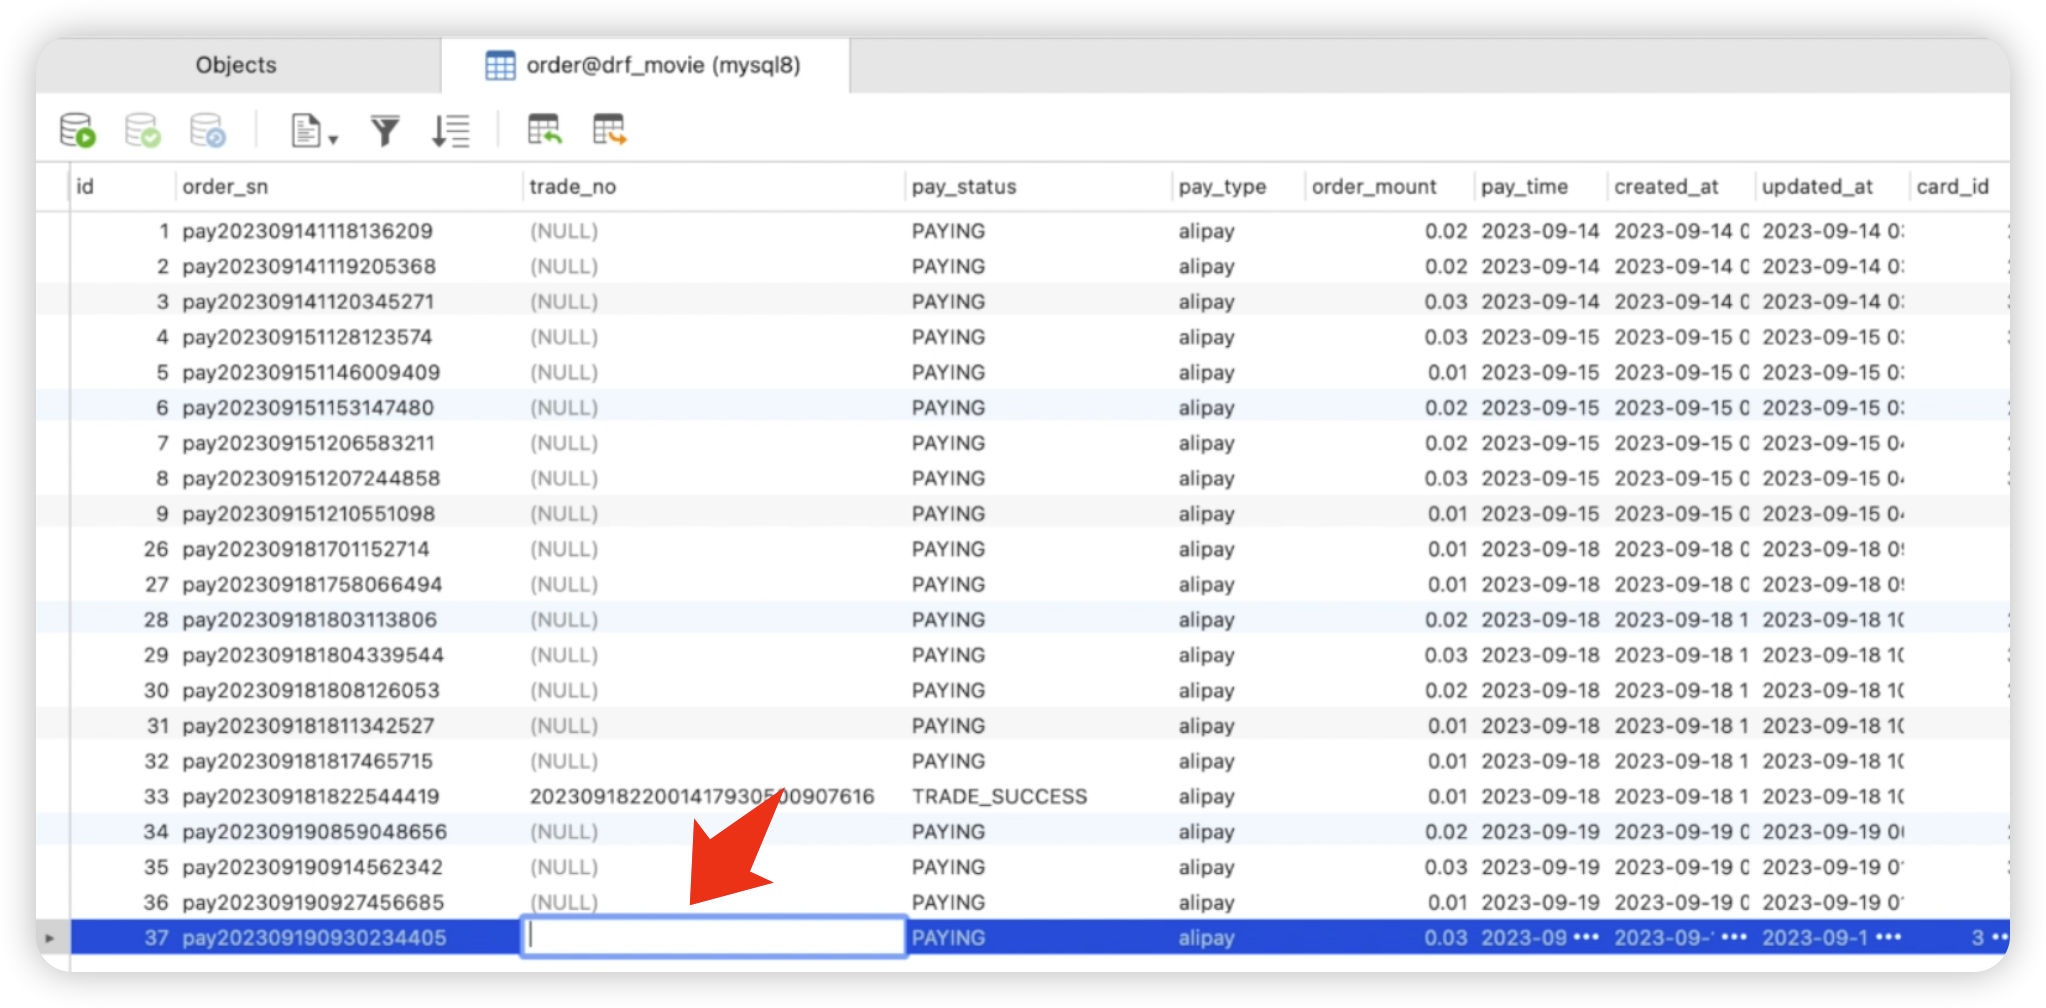
Task: Switch to the Objects tab
Action: [x=236, y=65]
